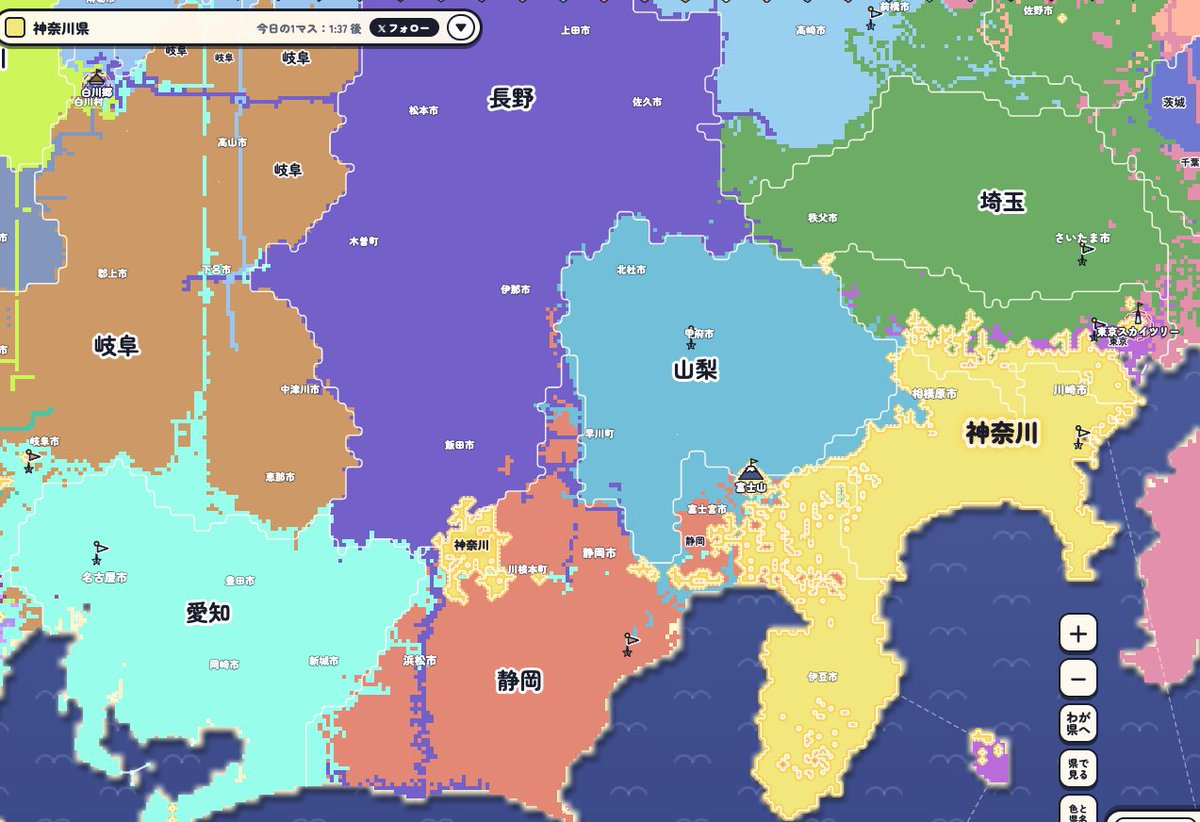Click the 秩父市 city label
The width and height of the screenshot is (1200, 822).
point(822,217)
